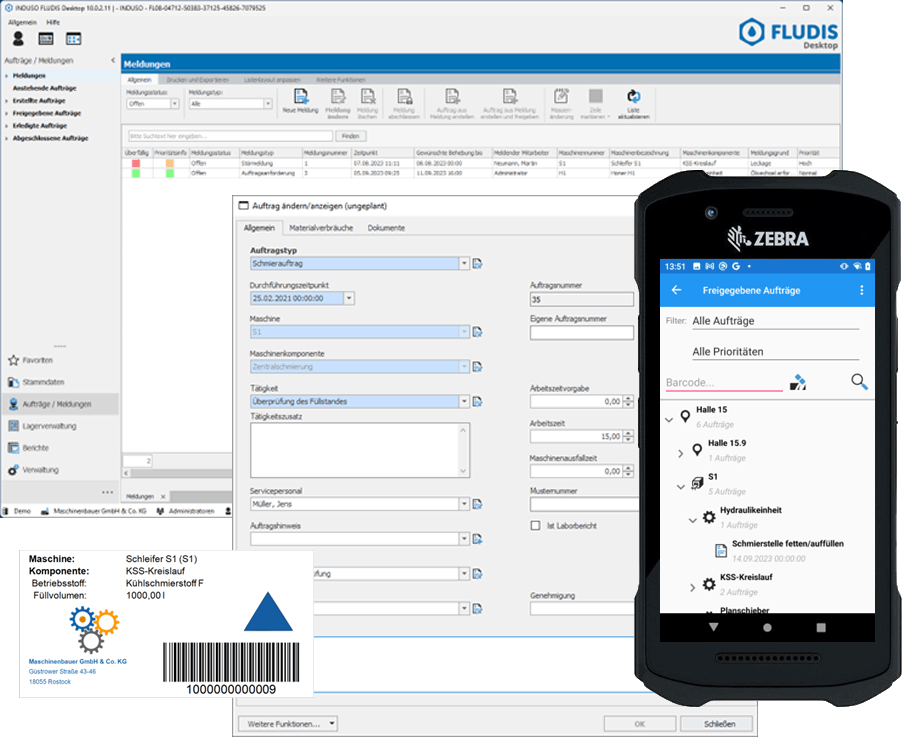Viewport: 902px width, 737px height.
Task: Tap the barcode scan icon on the phone
Action: tap(797, 382)
